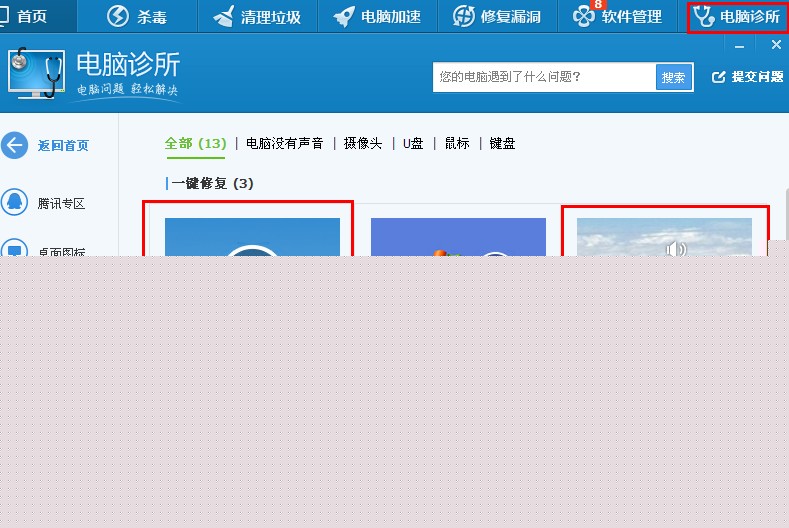Open the 修复漏洞 repair icon
Viewport: 789px width, 528px height.
pos(463,16)
